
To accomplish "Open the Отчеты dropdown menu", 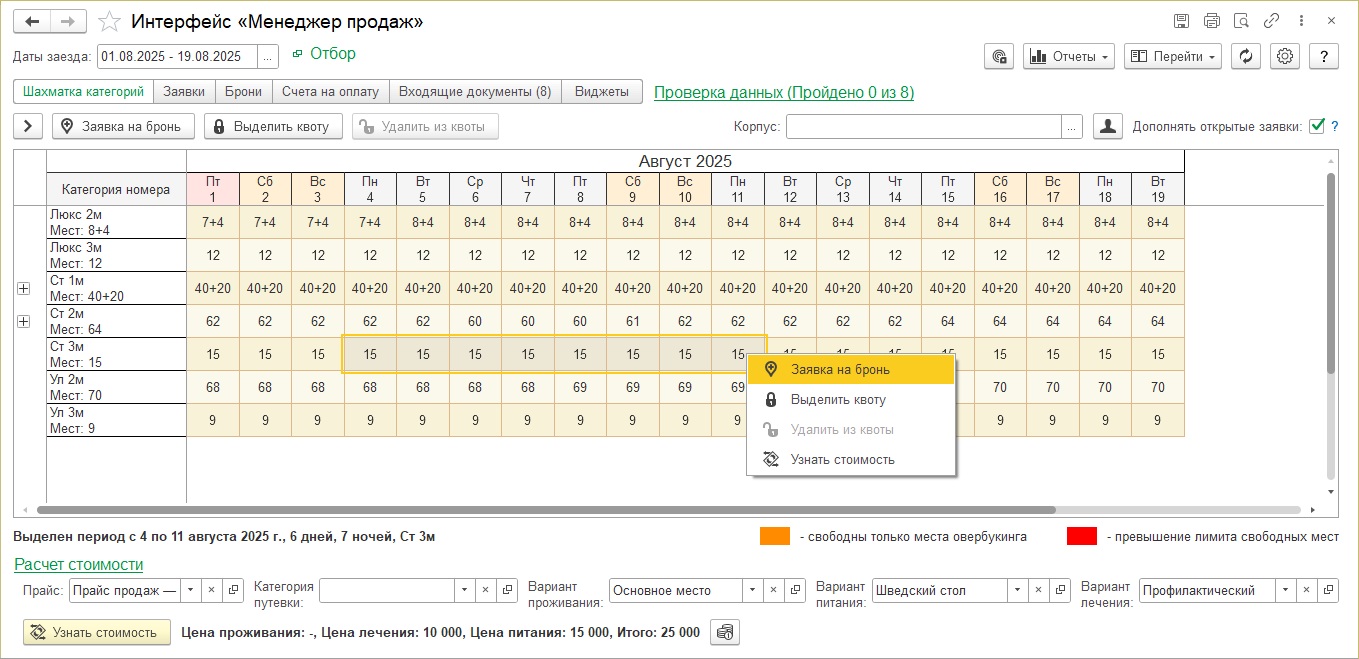I will click(1069, 56).
